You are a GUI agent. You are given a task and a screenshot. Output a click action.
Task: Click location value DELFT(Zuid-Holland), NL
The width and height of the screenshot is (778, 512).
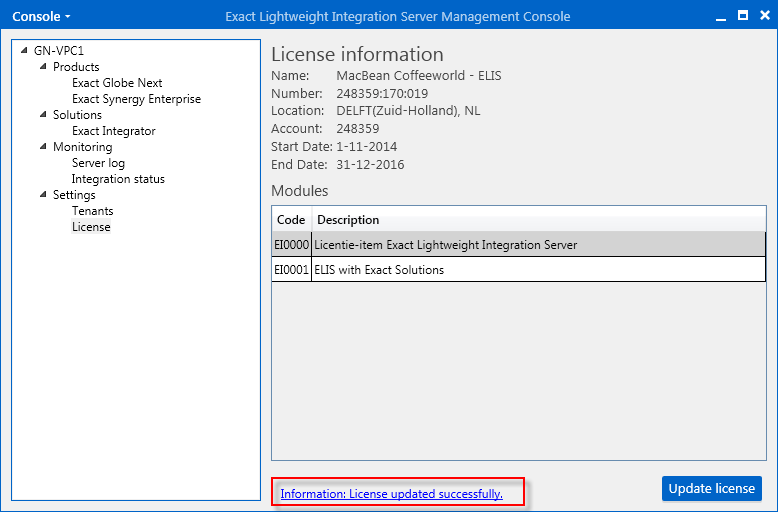[x=408, y=111]
